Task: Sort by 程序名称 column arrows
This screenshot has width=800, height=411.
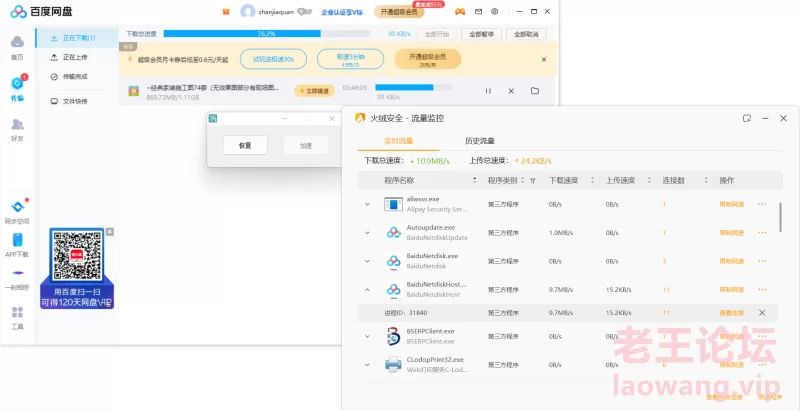Action: [474, 181]
